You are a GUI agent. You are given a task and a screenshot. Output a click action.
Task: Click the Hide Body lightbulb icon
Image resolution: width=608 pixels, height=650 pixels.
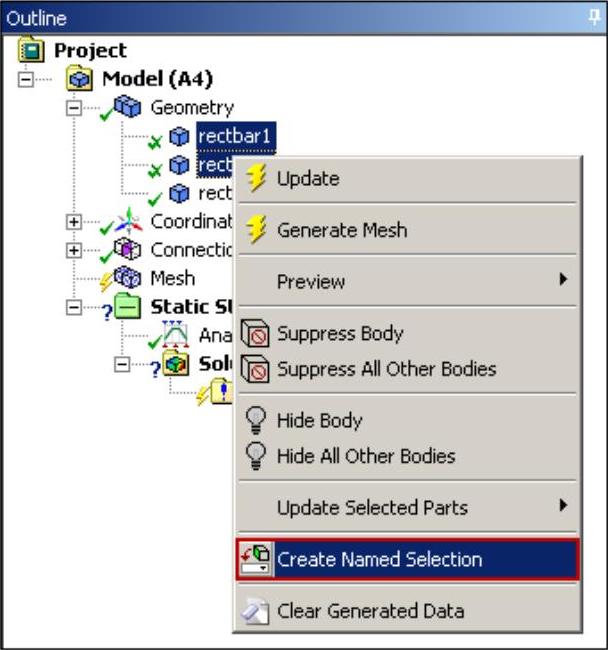coord(256,421)
